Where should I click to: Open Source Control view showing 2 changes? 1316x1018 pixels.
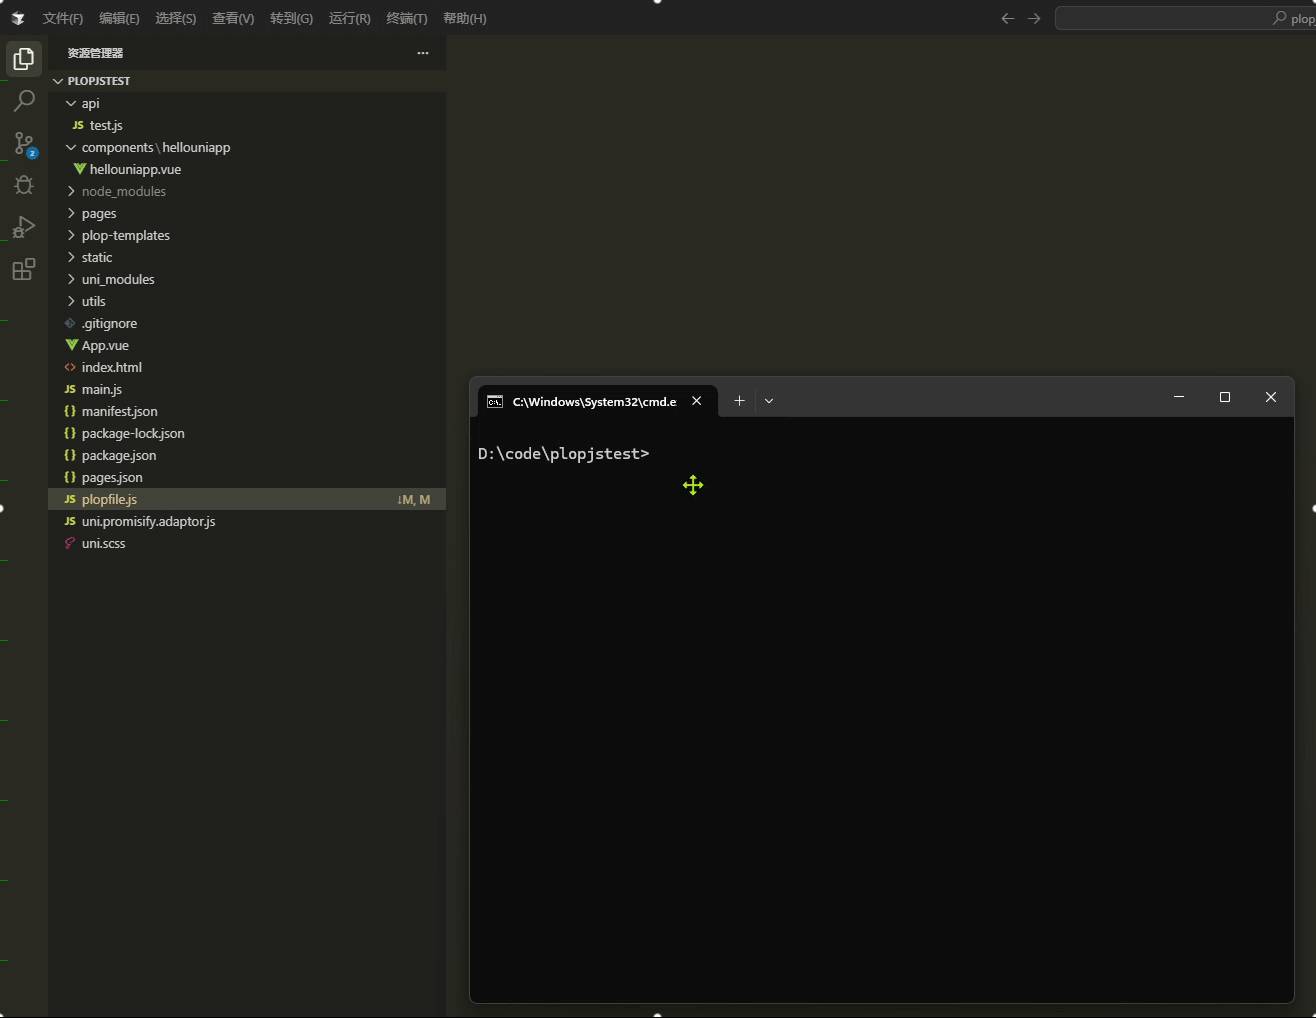[23, 143]
